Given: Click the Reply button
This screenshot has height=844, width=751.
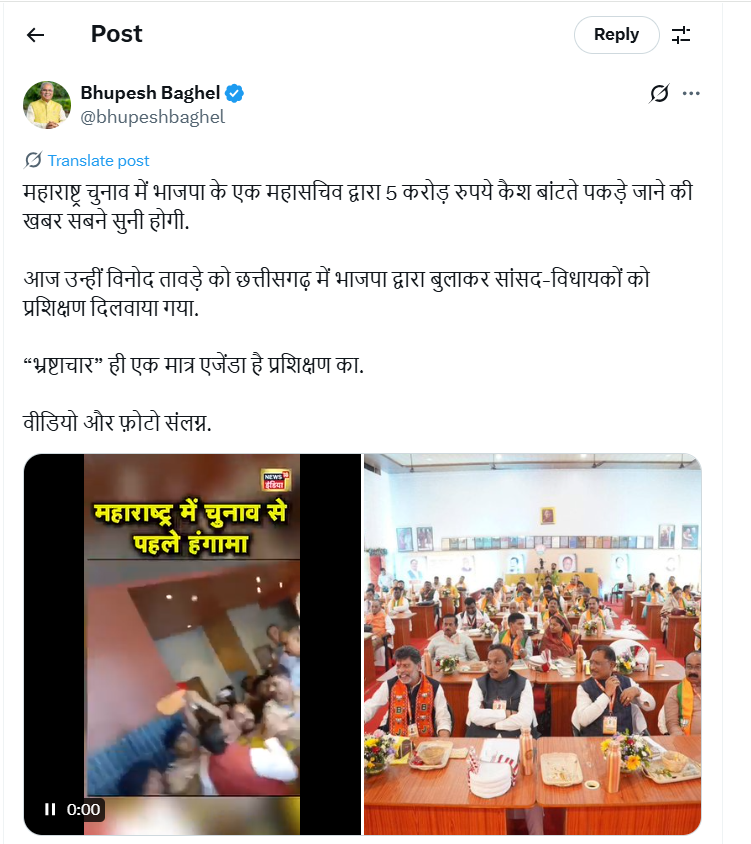Looking at the screenshot, I should pyautogui.click(x=616, y=35).
